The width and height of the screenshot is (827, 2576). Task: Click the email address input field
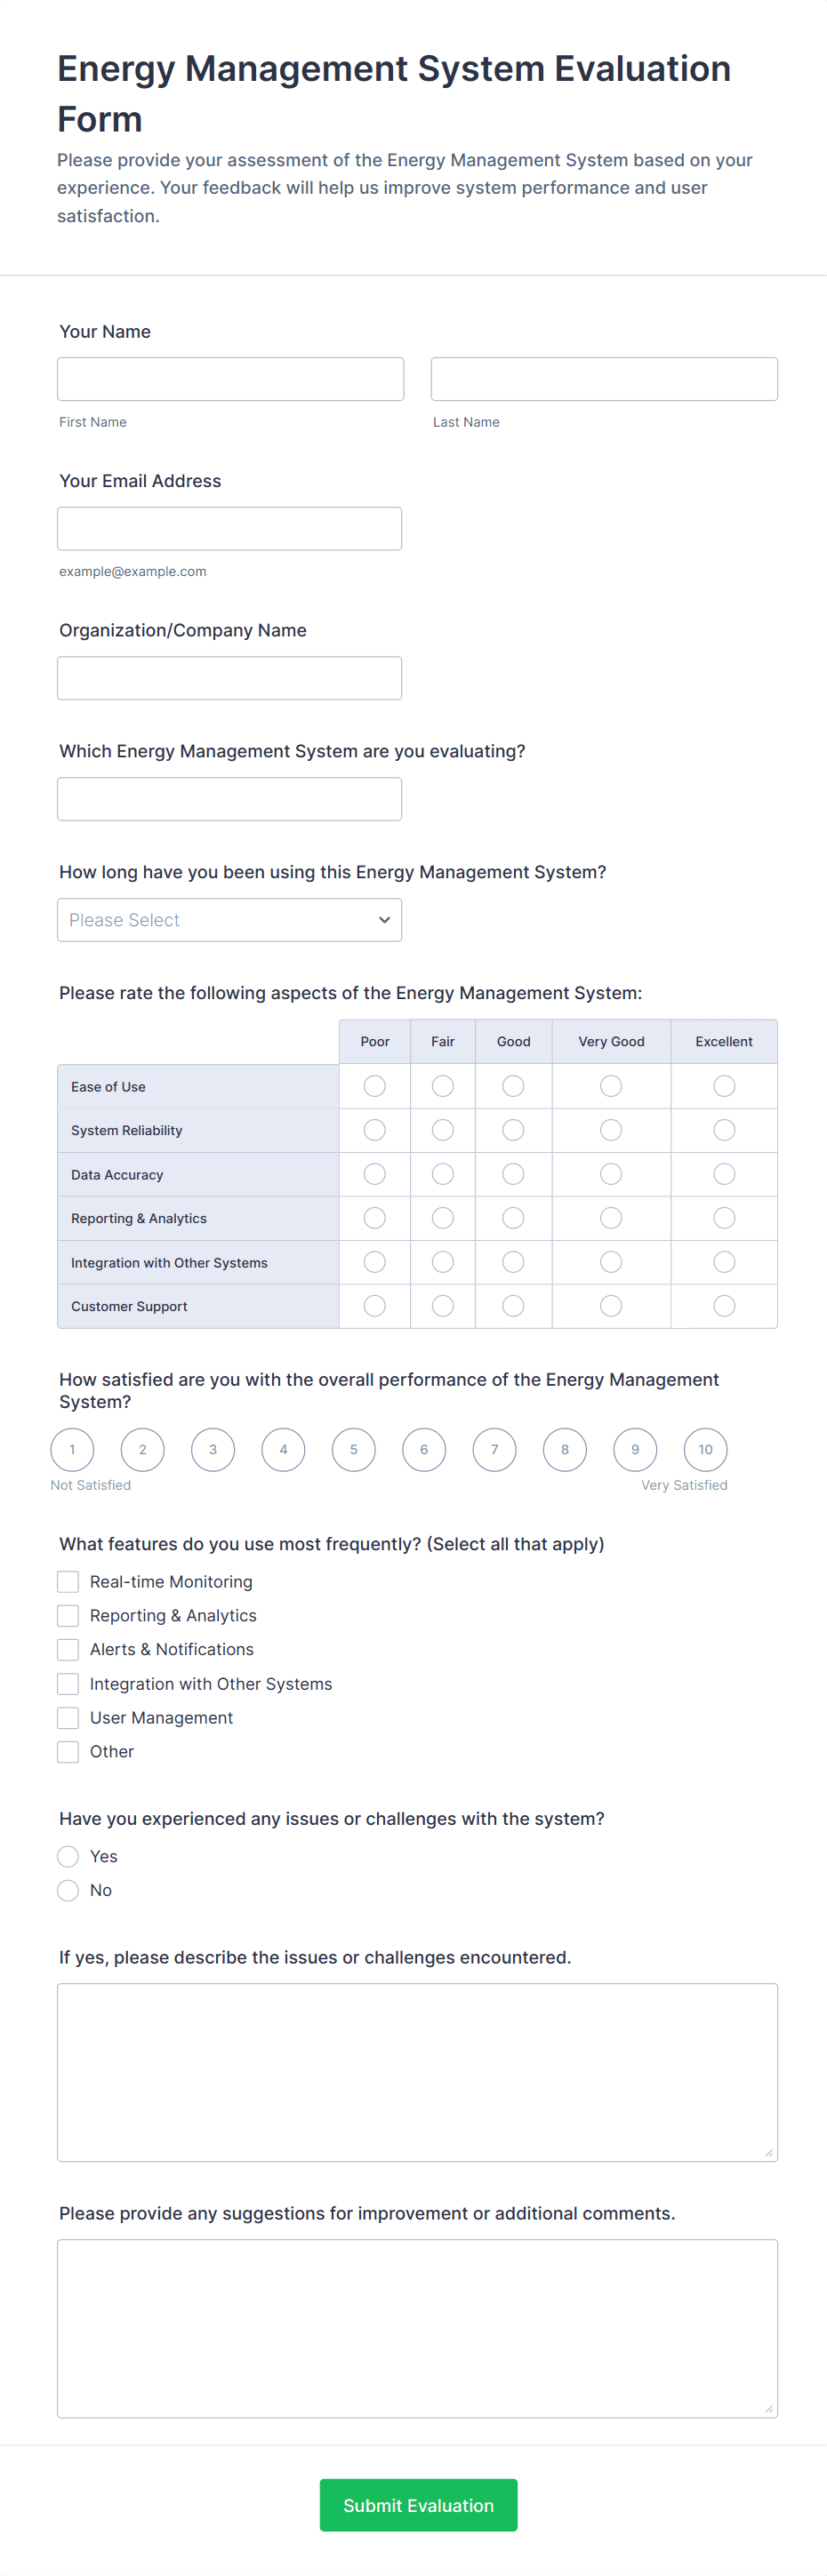pyautogui.click(x=229, y=528)
